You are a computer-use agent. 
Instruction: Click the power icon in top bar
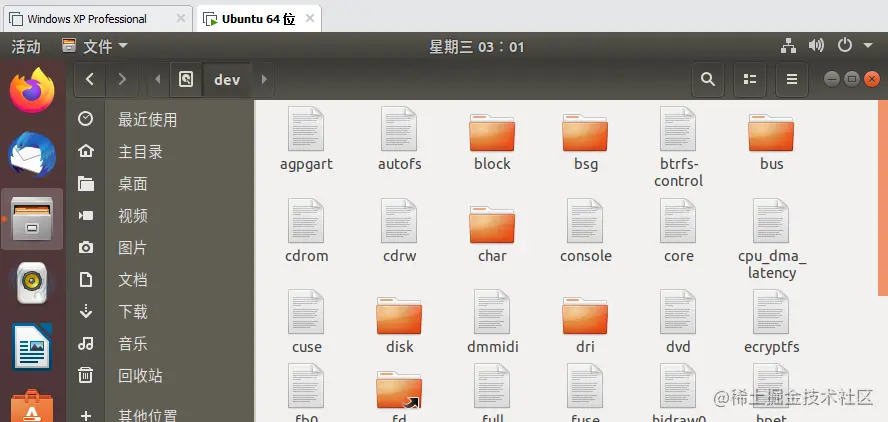[844, 45]
